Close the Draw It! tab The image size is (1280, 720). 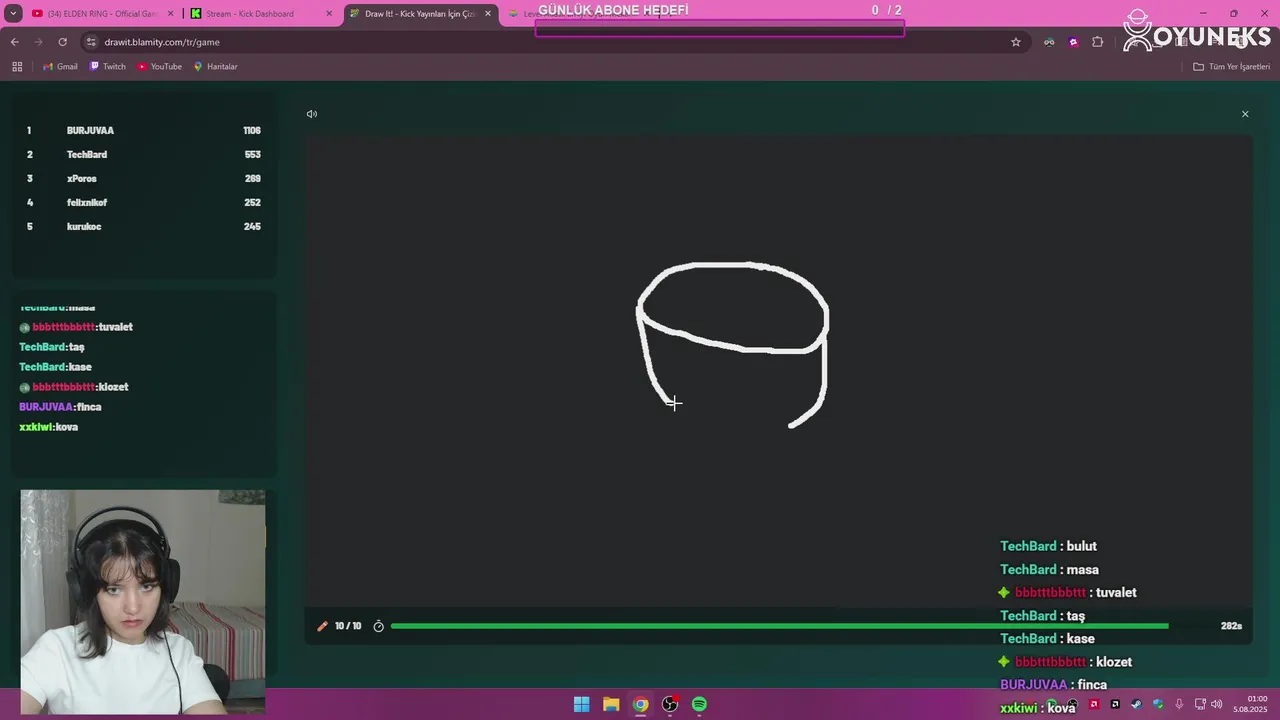(x=488, y=14)
